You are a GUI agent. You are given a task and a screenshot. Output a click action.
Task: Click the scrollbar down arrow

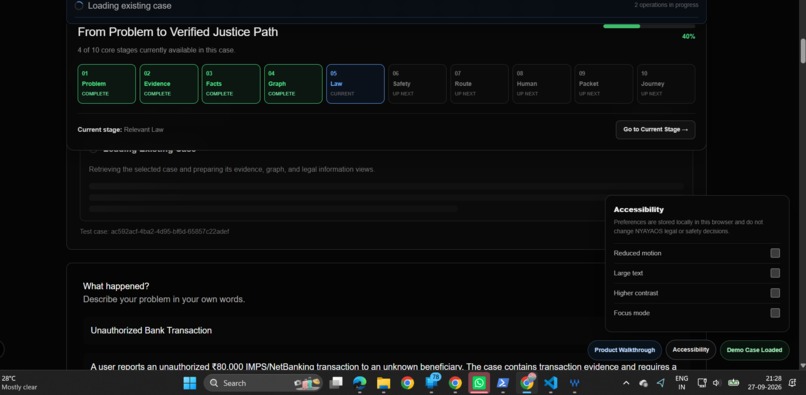pyautogui.click(x=802, y=366)
